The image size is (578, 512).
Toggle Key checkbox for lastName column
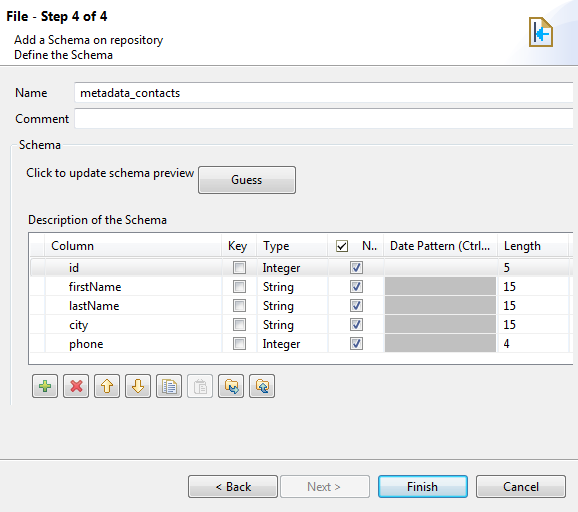coord(239,306)
